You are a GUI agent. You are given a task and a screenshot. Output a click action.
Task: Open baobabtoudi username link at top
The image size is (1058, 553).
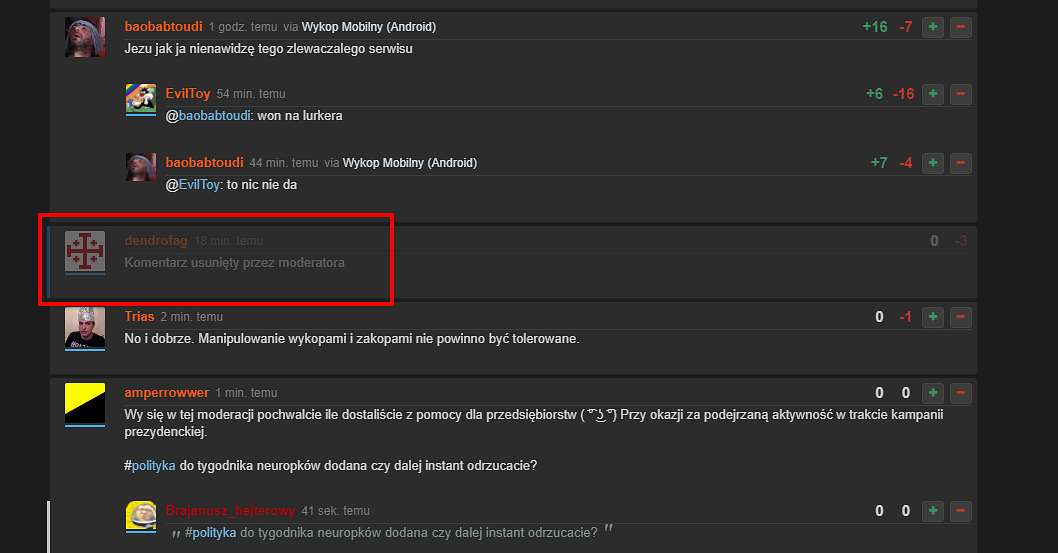(163, 26)
